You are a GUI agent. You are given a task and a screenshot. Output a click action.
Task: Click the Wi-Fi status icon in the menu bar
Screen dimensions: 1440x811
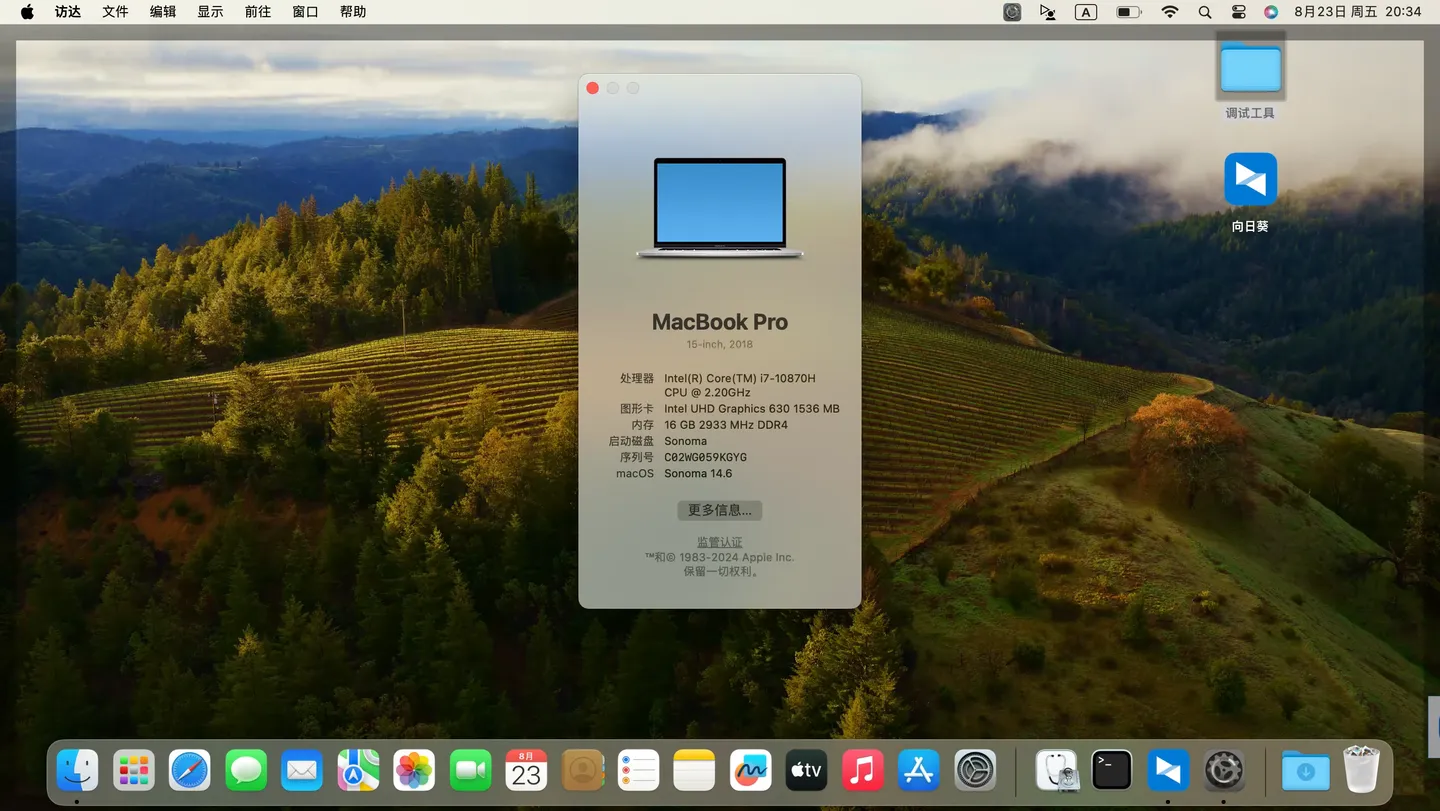1169,12
